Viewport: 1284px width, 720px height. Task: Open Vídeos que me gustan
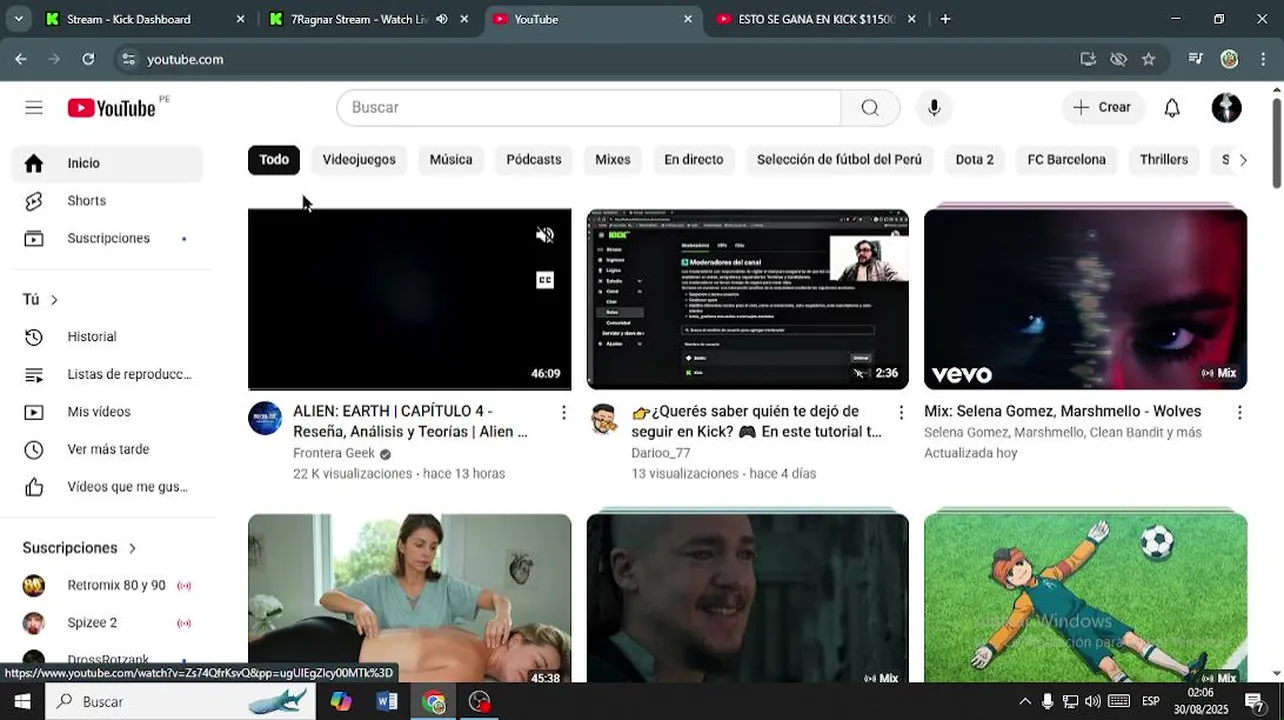[107, 487]
